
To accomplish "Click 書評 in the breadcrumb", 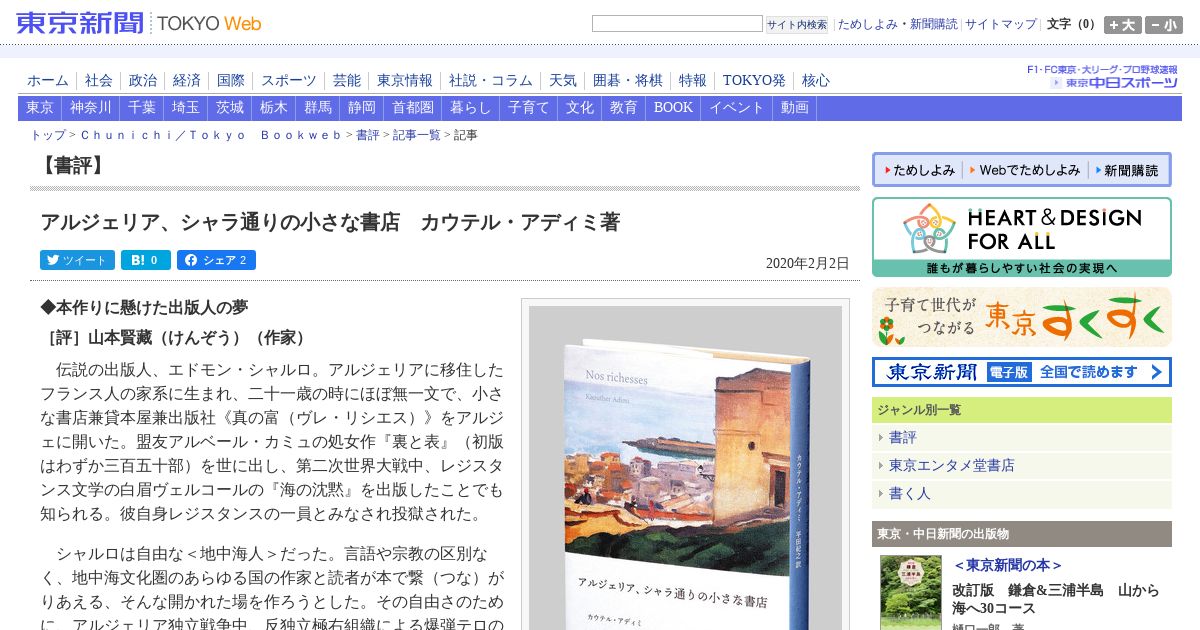I will [x=367, y=135].
